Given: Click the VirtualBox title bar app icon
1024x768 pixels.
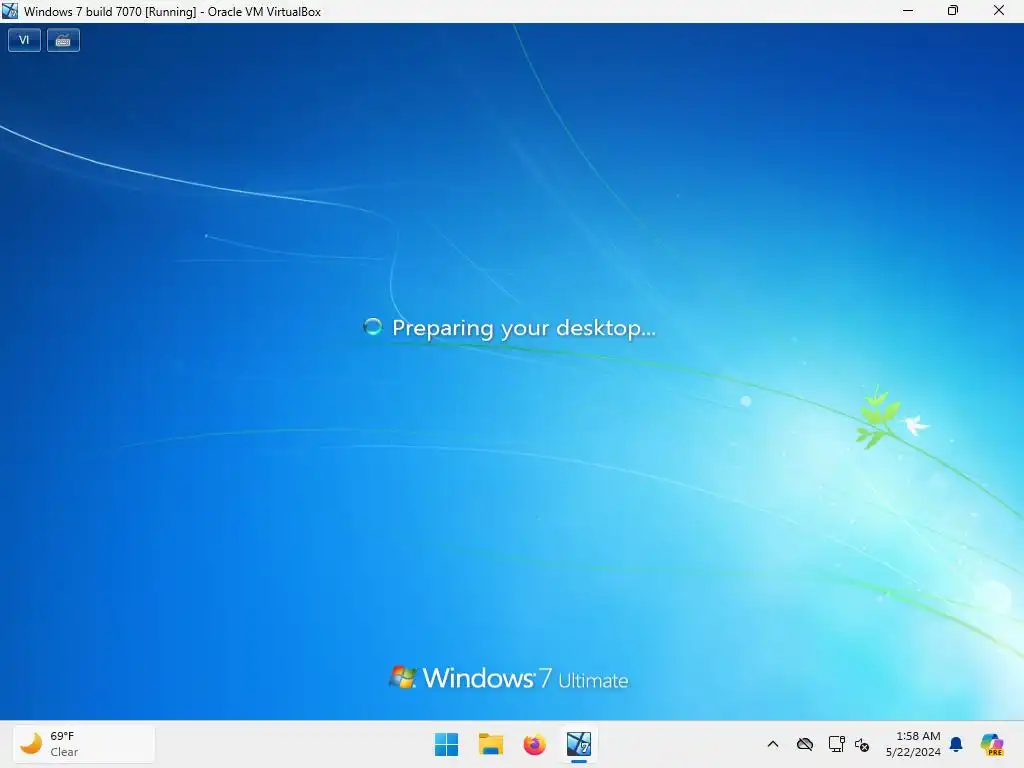Looking at the screenshot, I should point(10,11).
